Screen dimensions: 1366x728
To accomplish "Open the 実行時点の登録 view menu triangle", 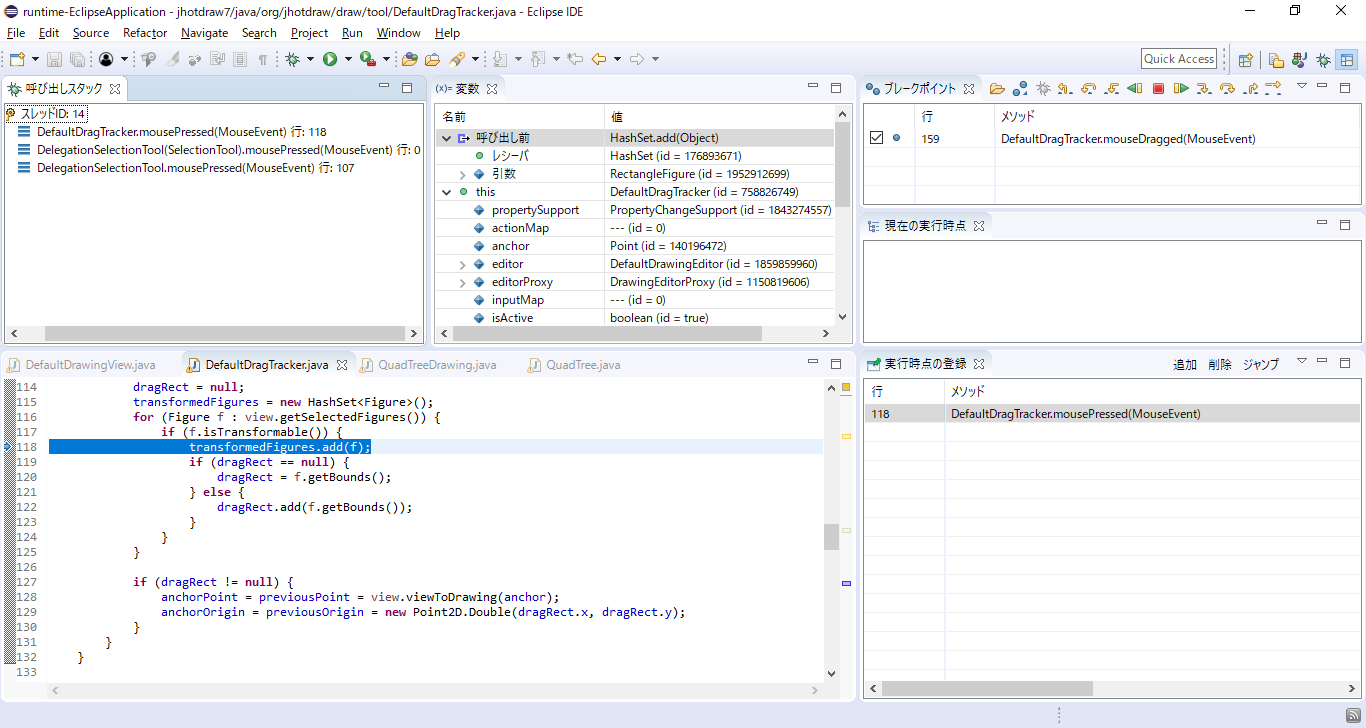I will point(1301,361).
